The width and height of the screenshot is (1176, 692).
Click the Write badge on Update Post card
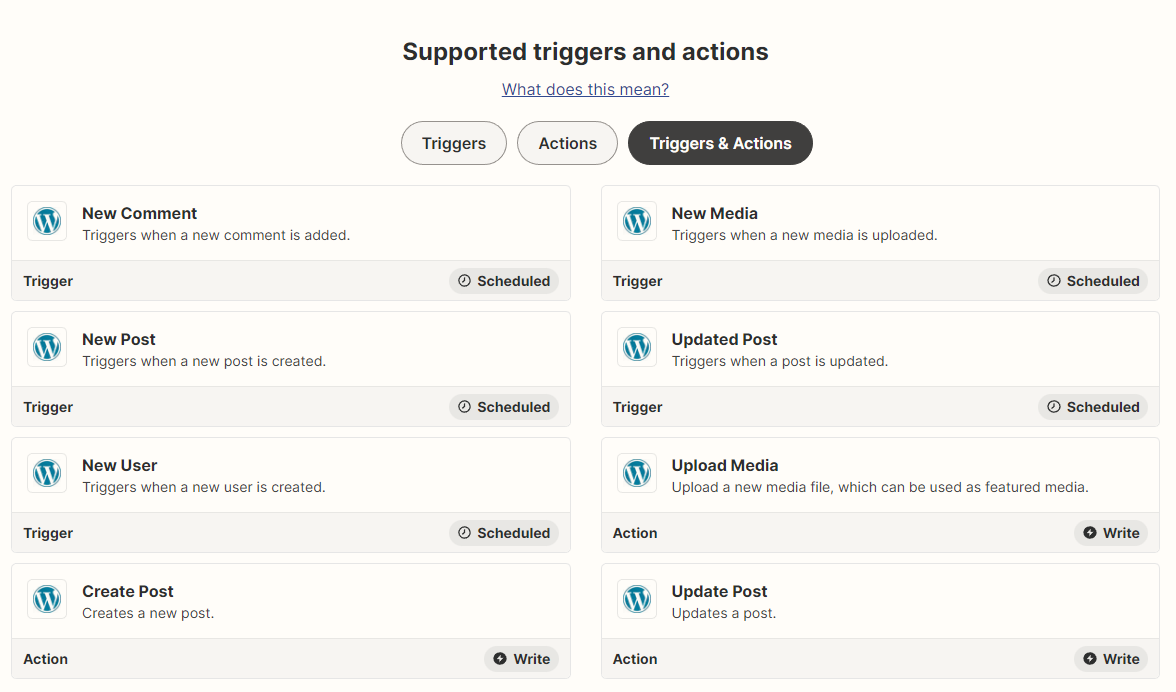[1112, 659]
